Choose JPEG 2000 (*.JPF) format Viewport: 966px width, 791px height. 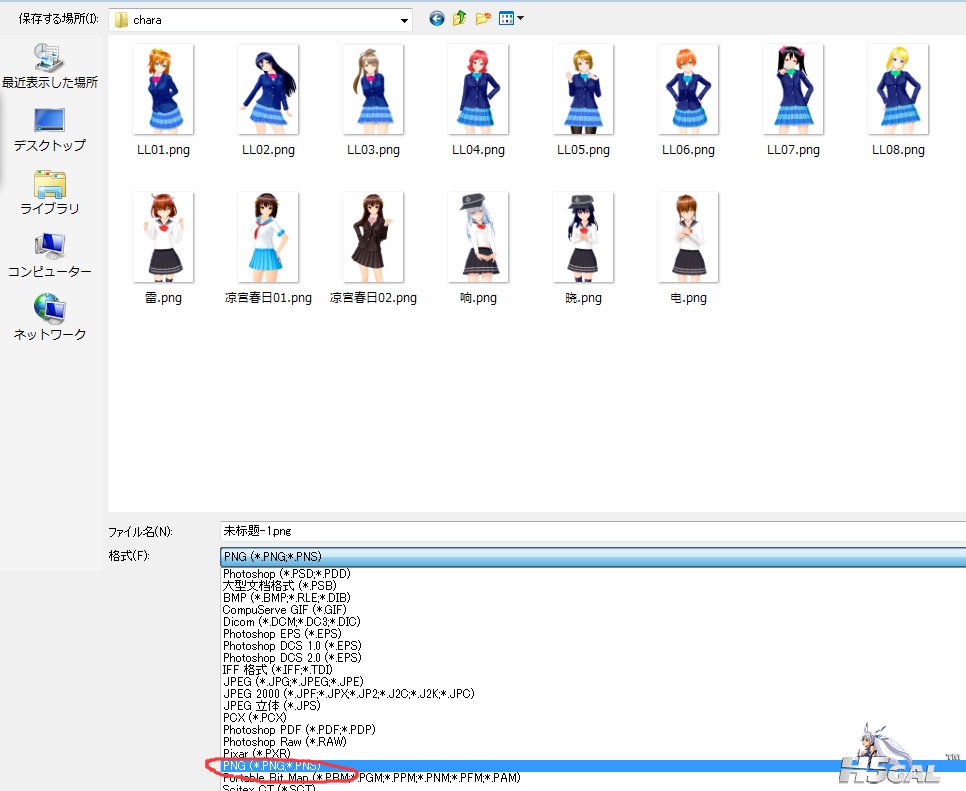click(x=349, y=694)
